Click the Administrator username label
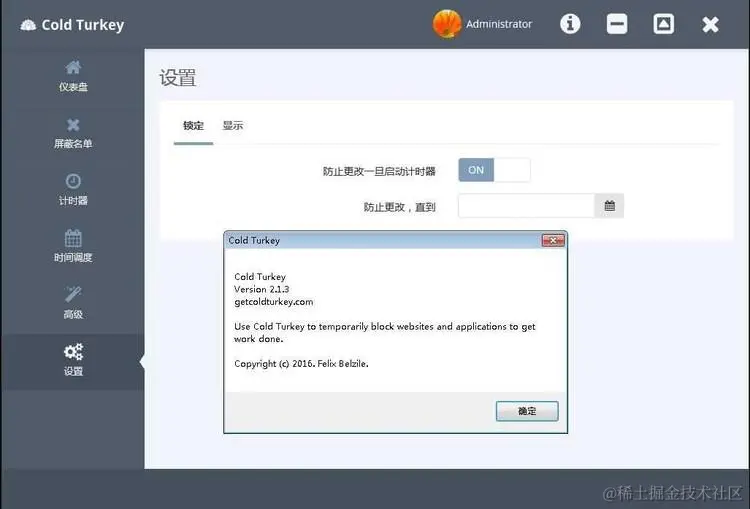 click(x=499, y=24)
